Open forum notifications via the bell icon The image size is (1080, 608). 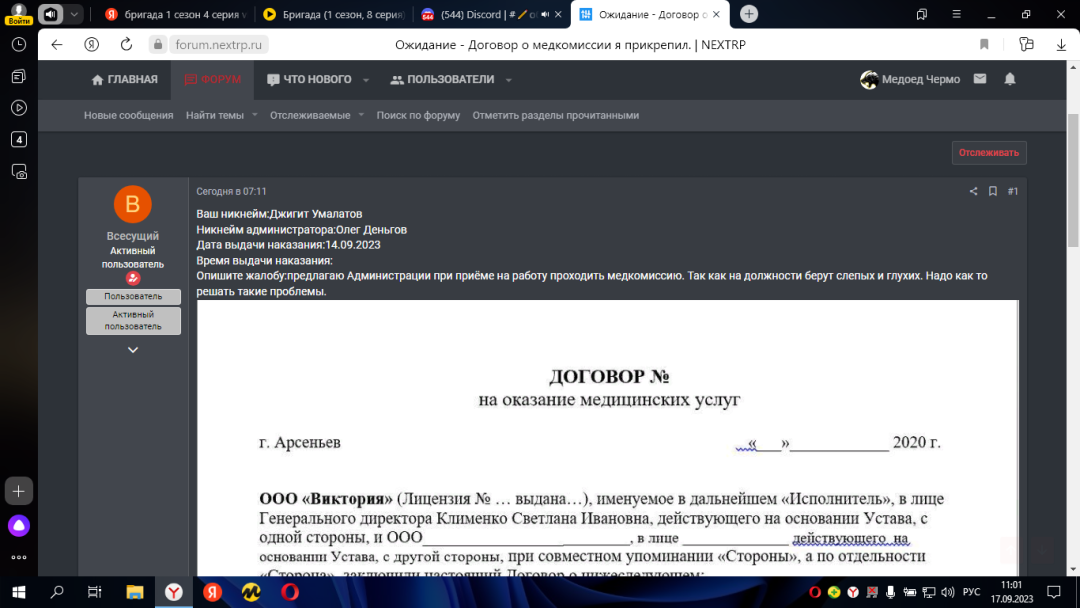point(1008,79)
